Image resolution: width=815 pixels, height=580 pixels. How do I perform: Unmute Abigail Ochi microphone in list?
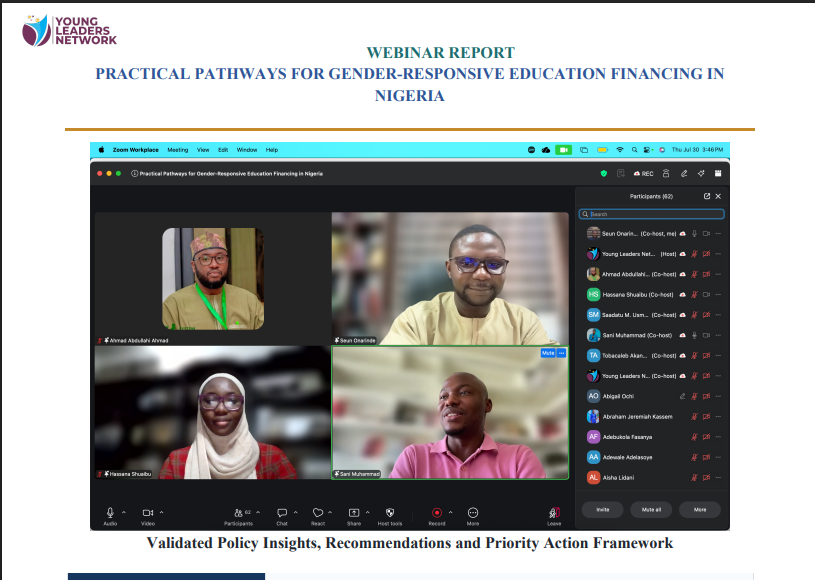pyautogui.click(x=694, y=396)
